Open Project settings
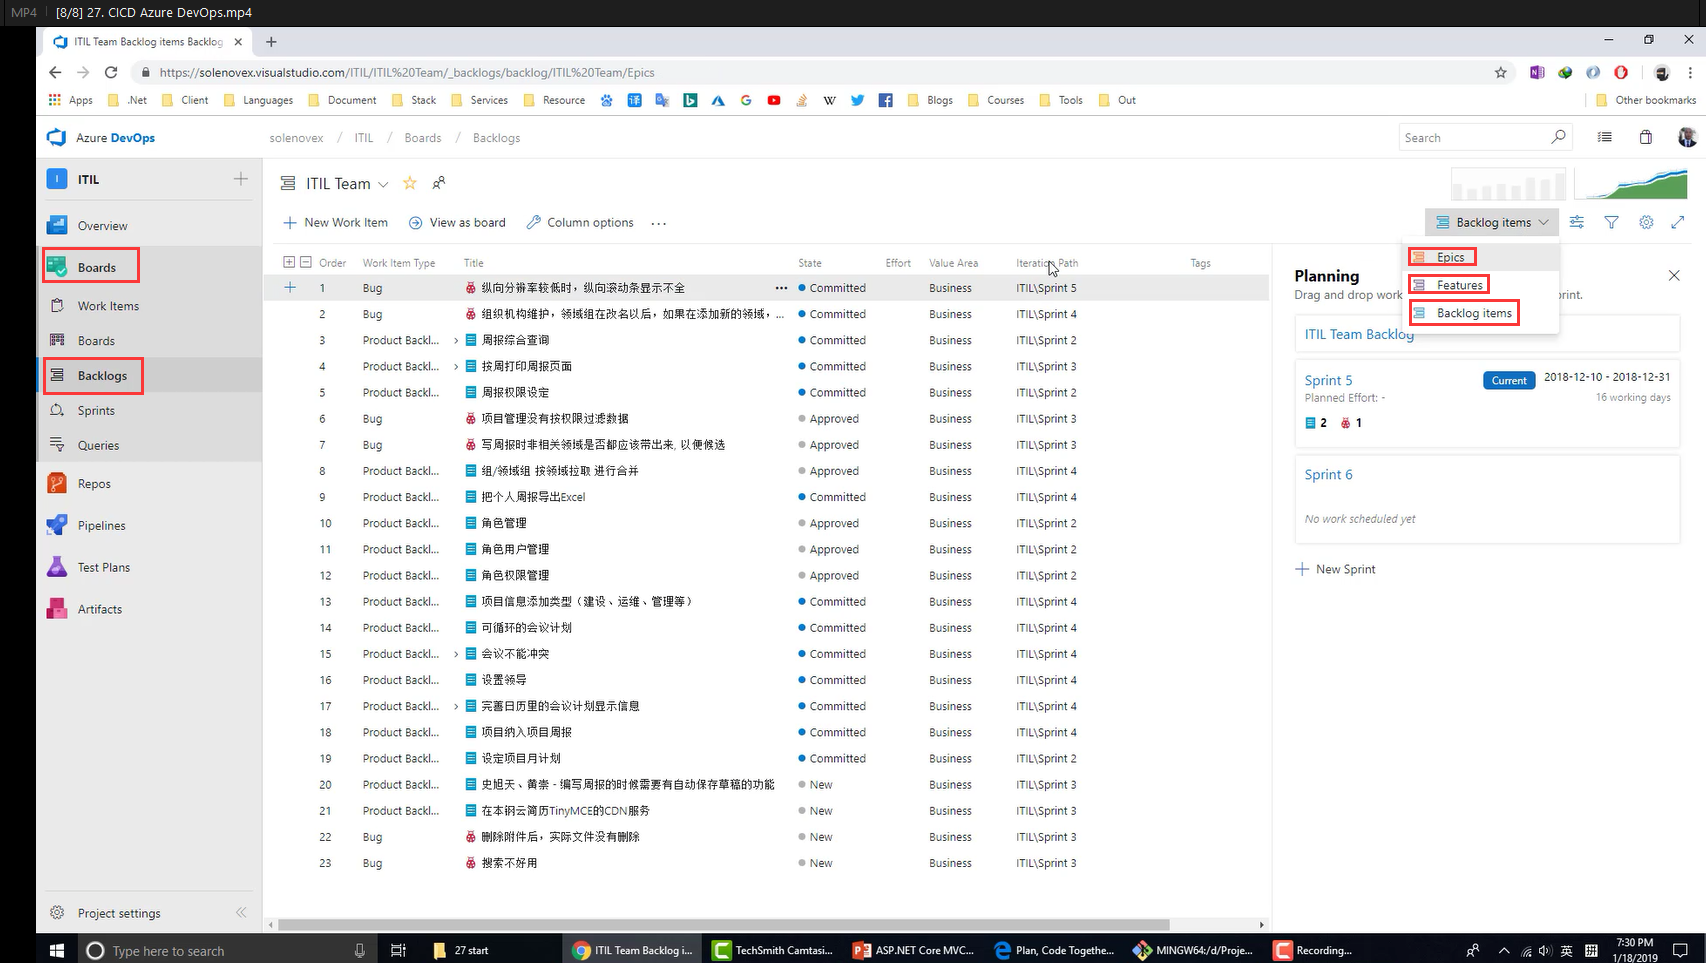Viewport: 1706px width, 963px height. click(118, 913)
